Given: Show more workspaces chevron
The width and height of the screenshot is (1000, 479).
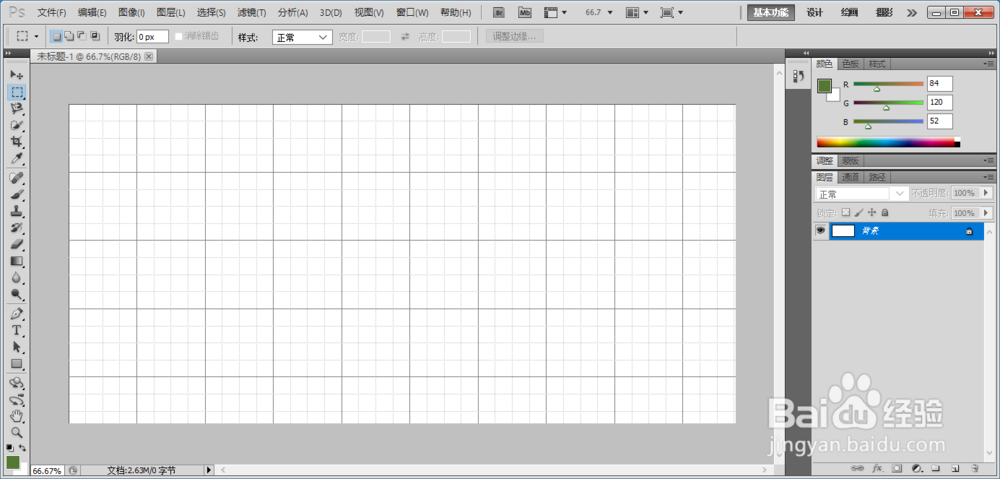Looking at the screenshot, I should point(912,12).
